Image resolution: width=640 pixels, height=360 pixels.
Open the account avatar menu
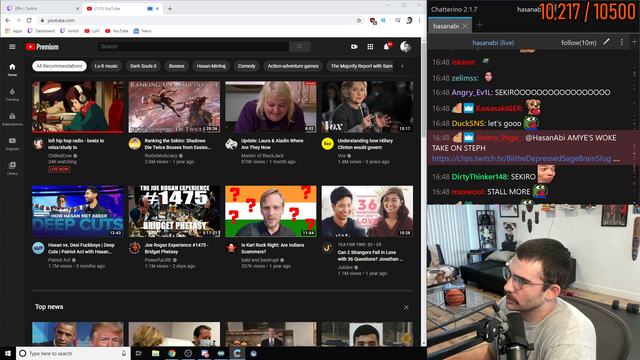[x=405, y=47]
